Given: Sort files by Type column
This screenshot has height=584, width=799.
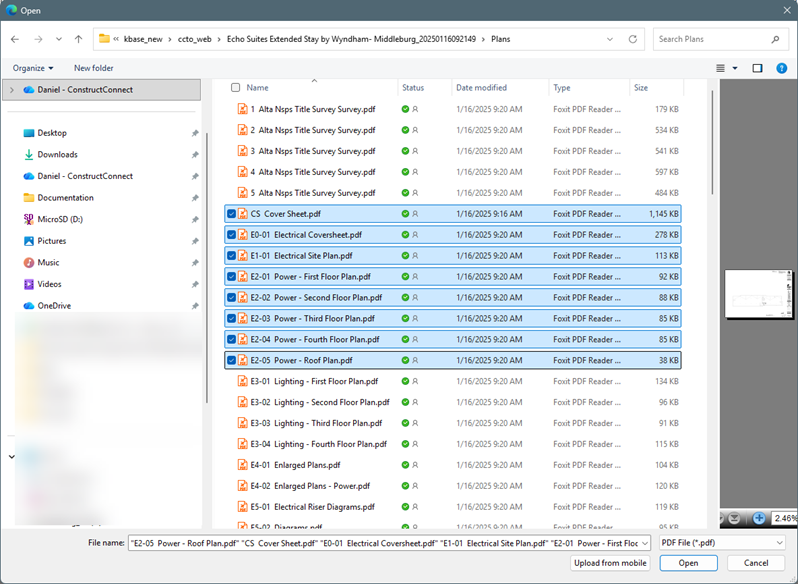Looking at the screenshot, I should 562,88.
